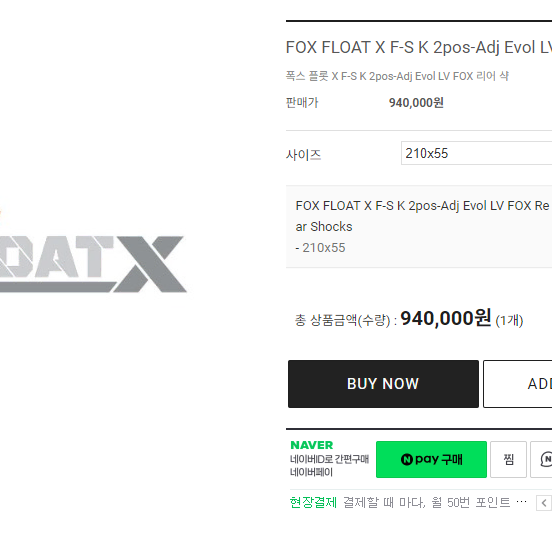Click the 찜 wishlist button
The height and width of the screenshot is (552, 552).
508,459
